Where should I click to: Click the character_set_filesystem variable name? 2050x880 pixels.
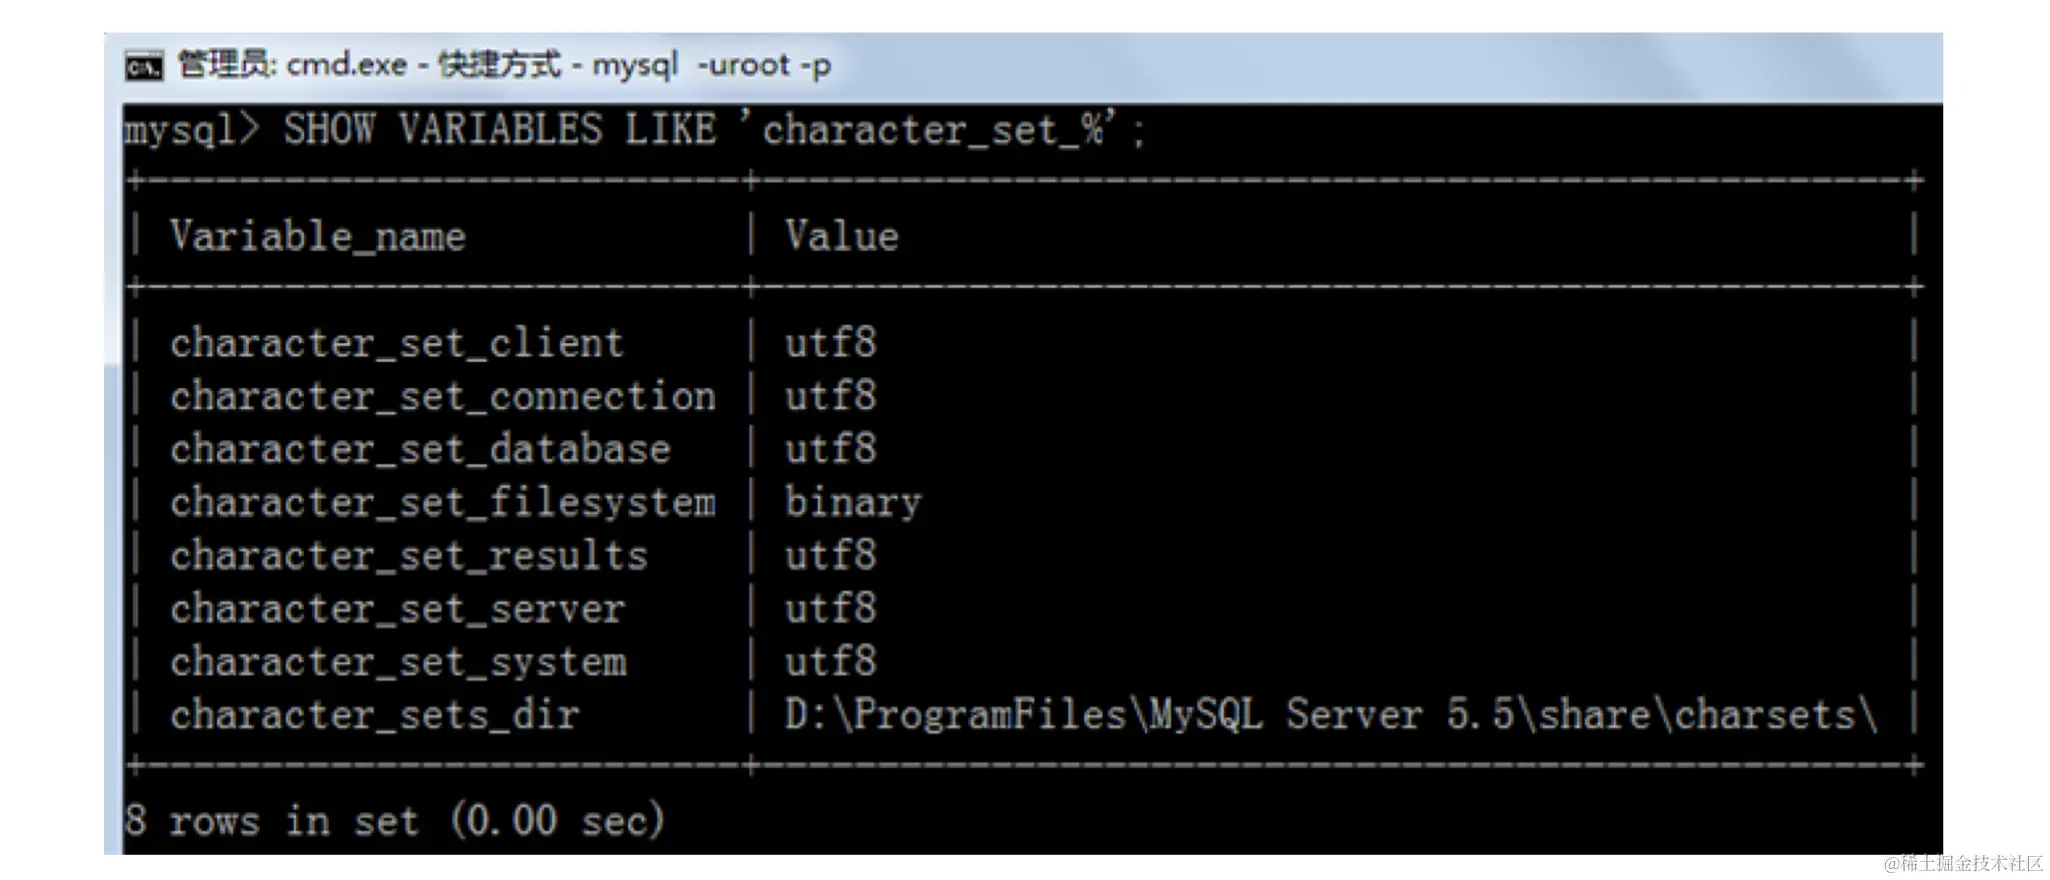tap(443, 503)
